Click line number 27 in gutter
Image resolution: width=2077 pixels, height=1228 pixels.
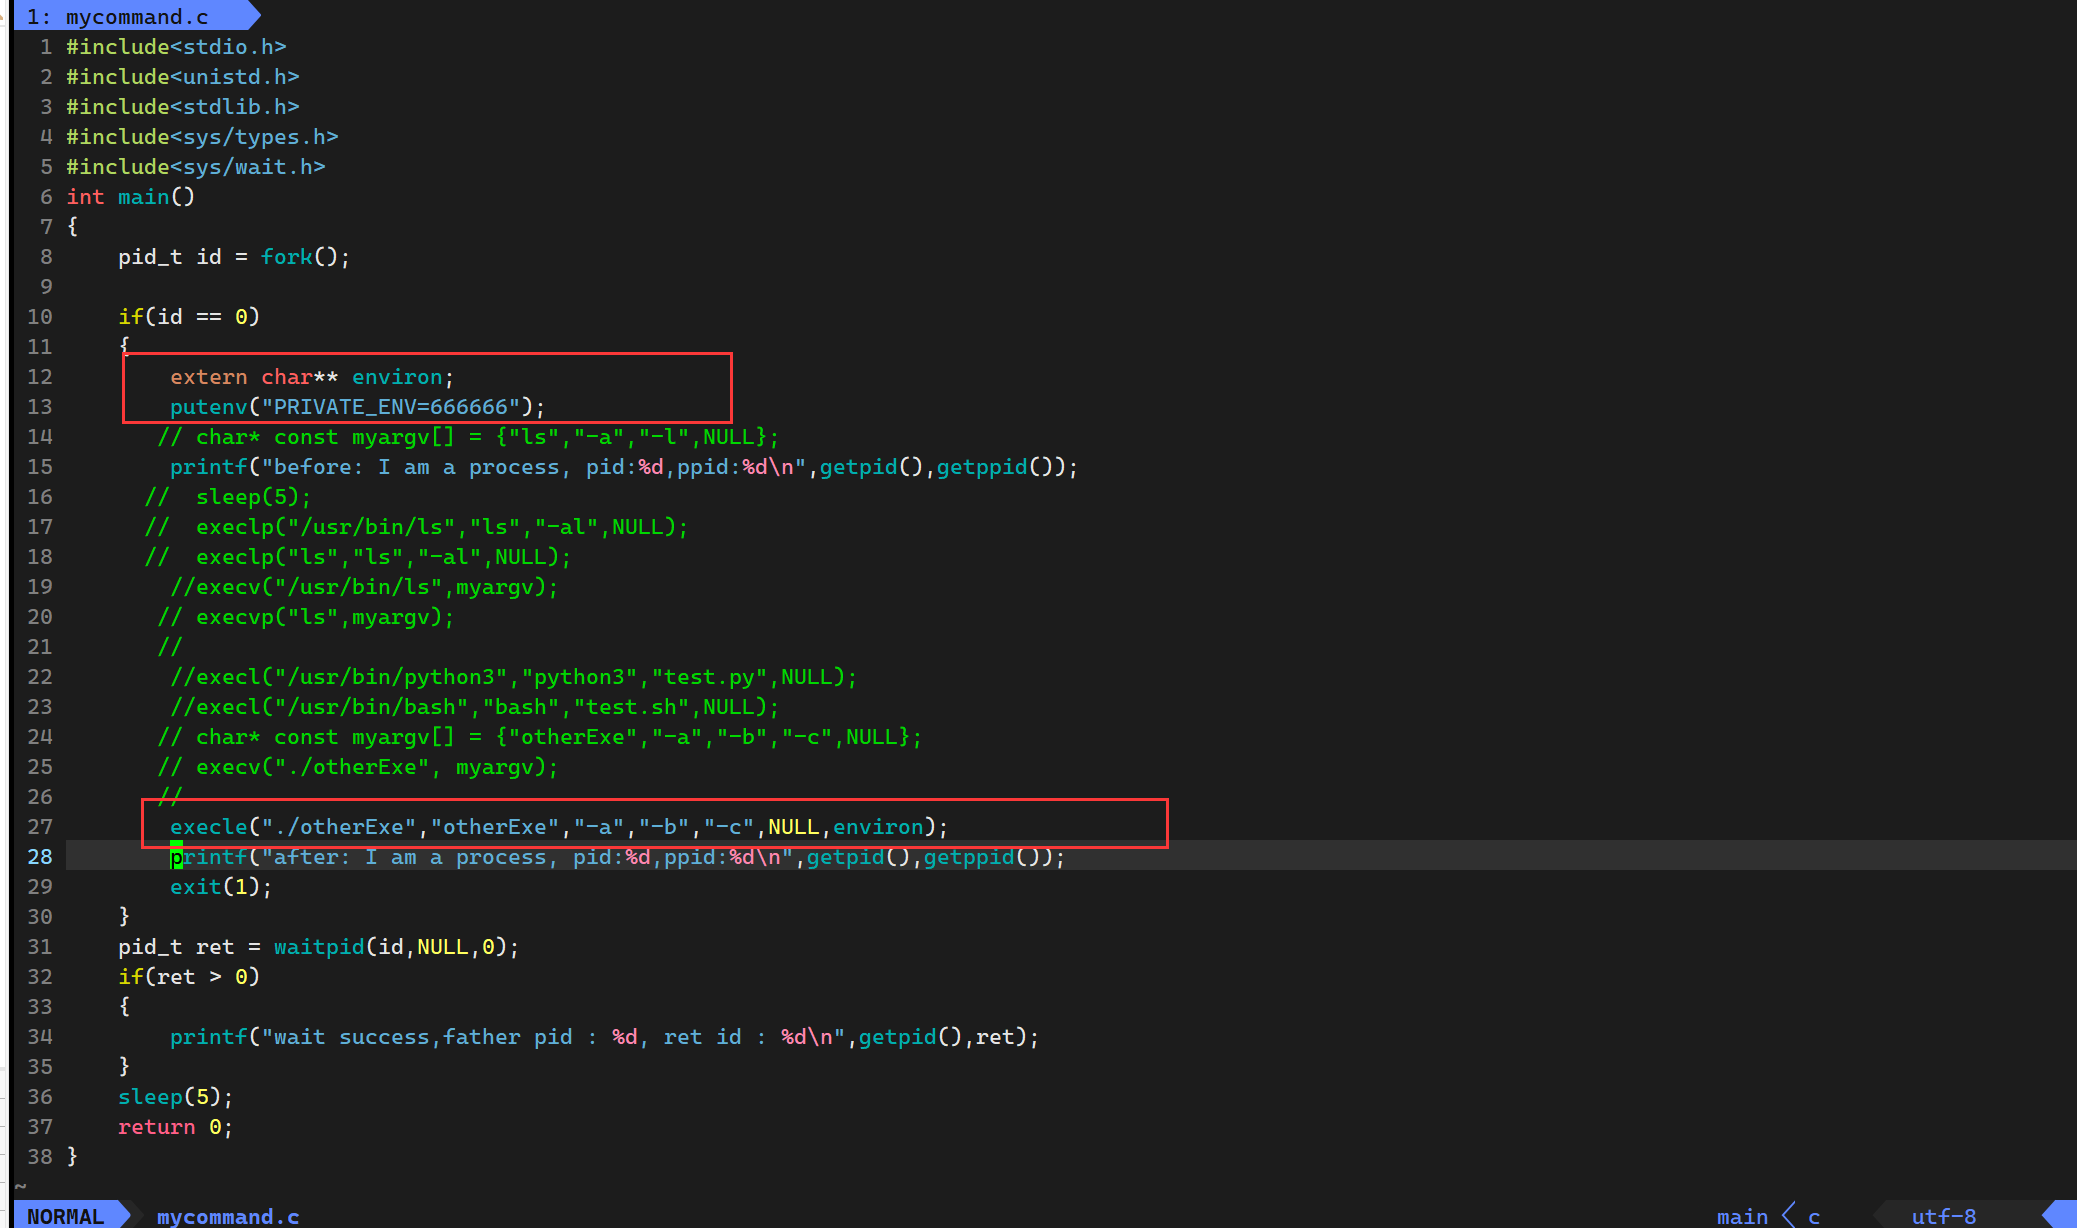pos(40,827)
